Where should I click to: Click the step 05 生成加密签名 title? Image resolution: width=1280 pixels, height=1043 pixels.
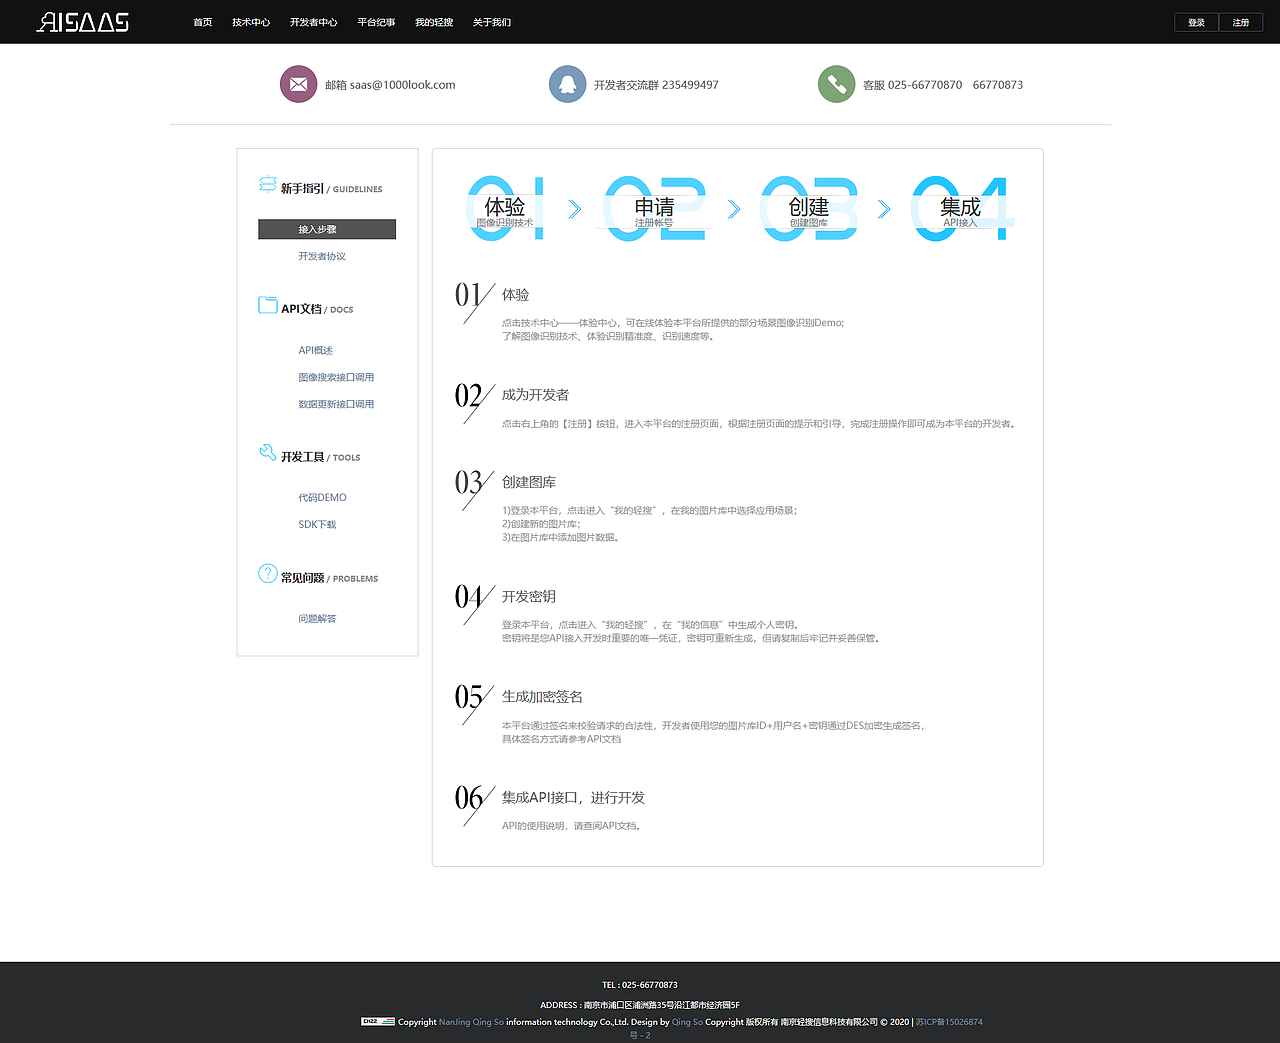542,697
